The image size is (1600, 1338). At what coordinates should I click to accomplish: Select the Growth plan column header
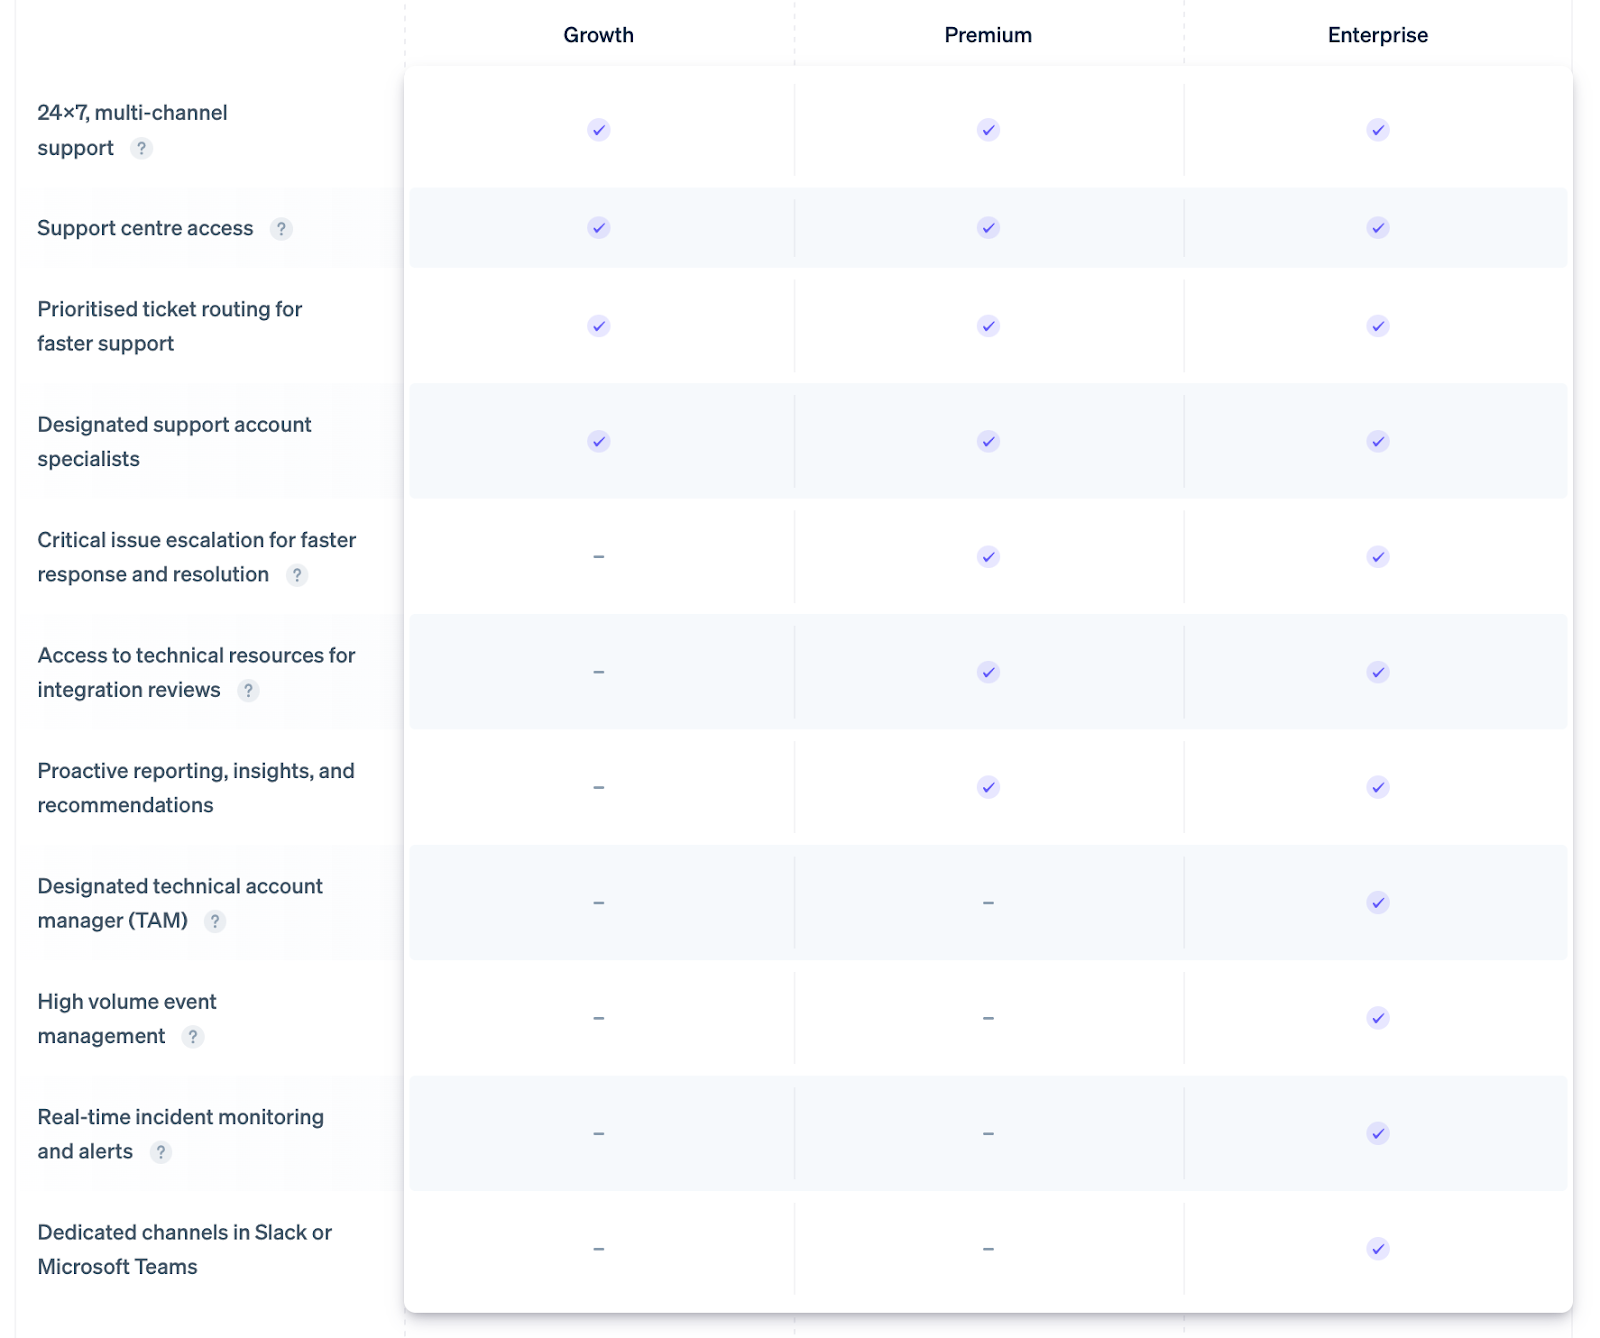(x=599, y=35)
